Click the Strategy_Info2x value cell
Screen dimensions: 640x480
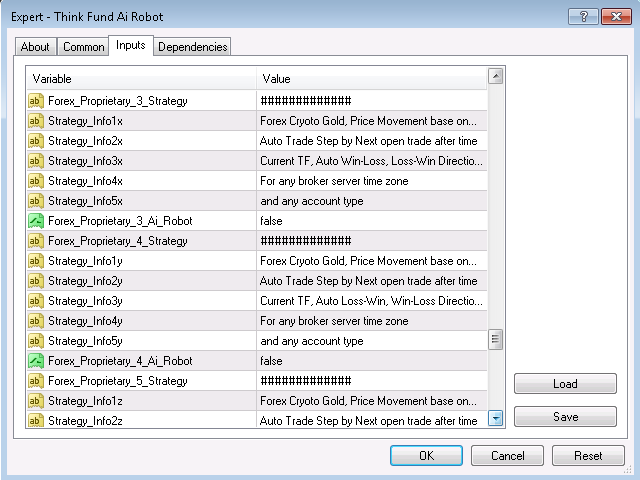(372, 141)
